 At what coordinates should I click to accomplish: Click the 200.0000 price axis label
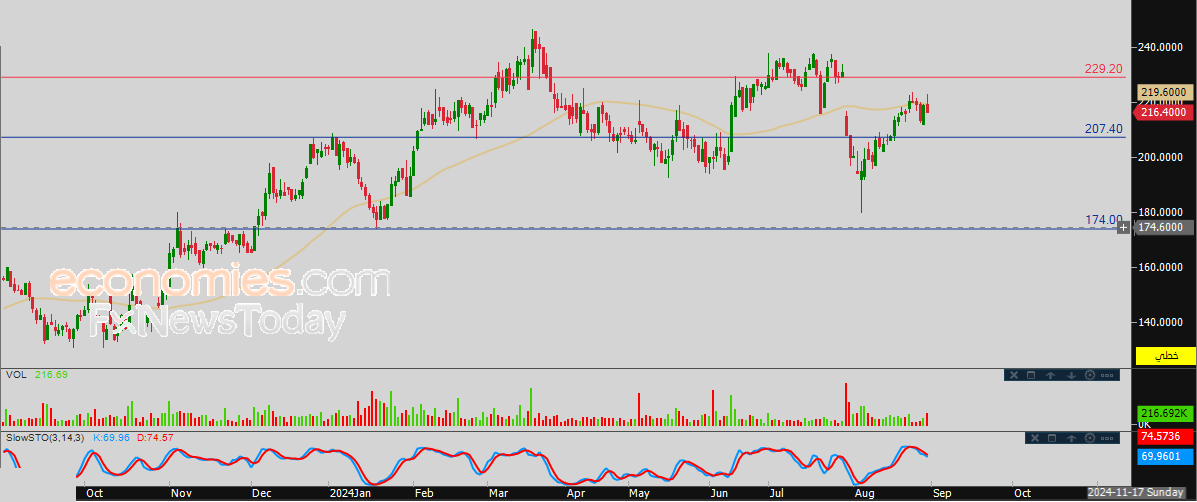click(1161, 157)
